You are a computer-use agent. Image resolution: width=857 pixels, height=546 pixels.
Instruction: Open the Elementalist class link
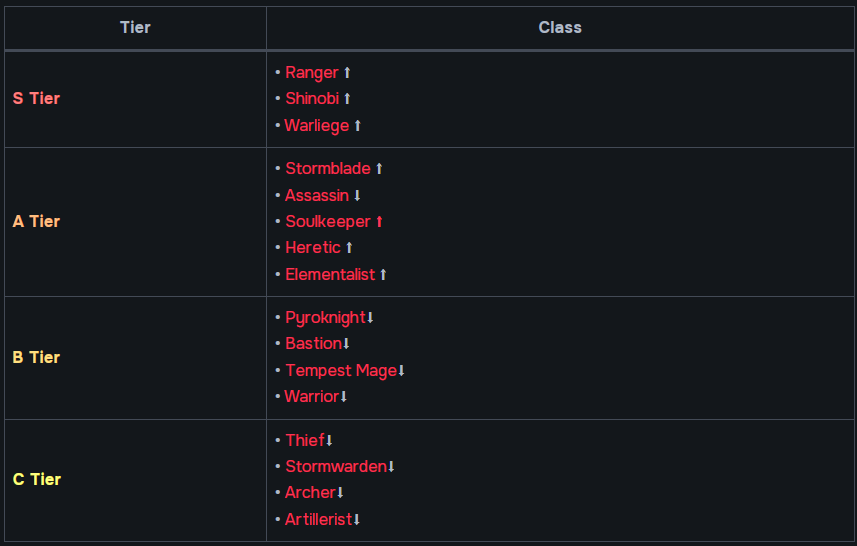pos(330,274)
